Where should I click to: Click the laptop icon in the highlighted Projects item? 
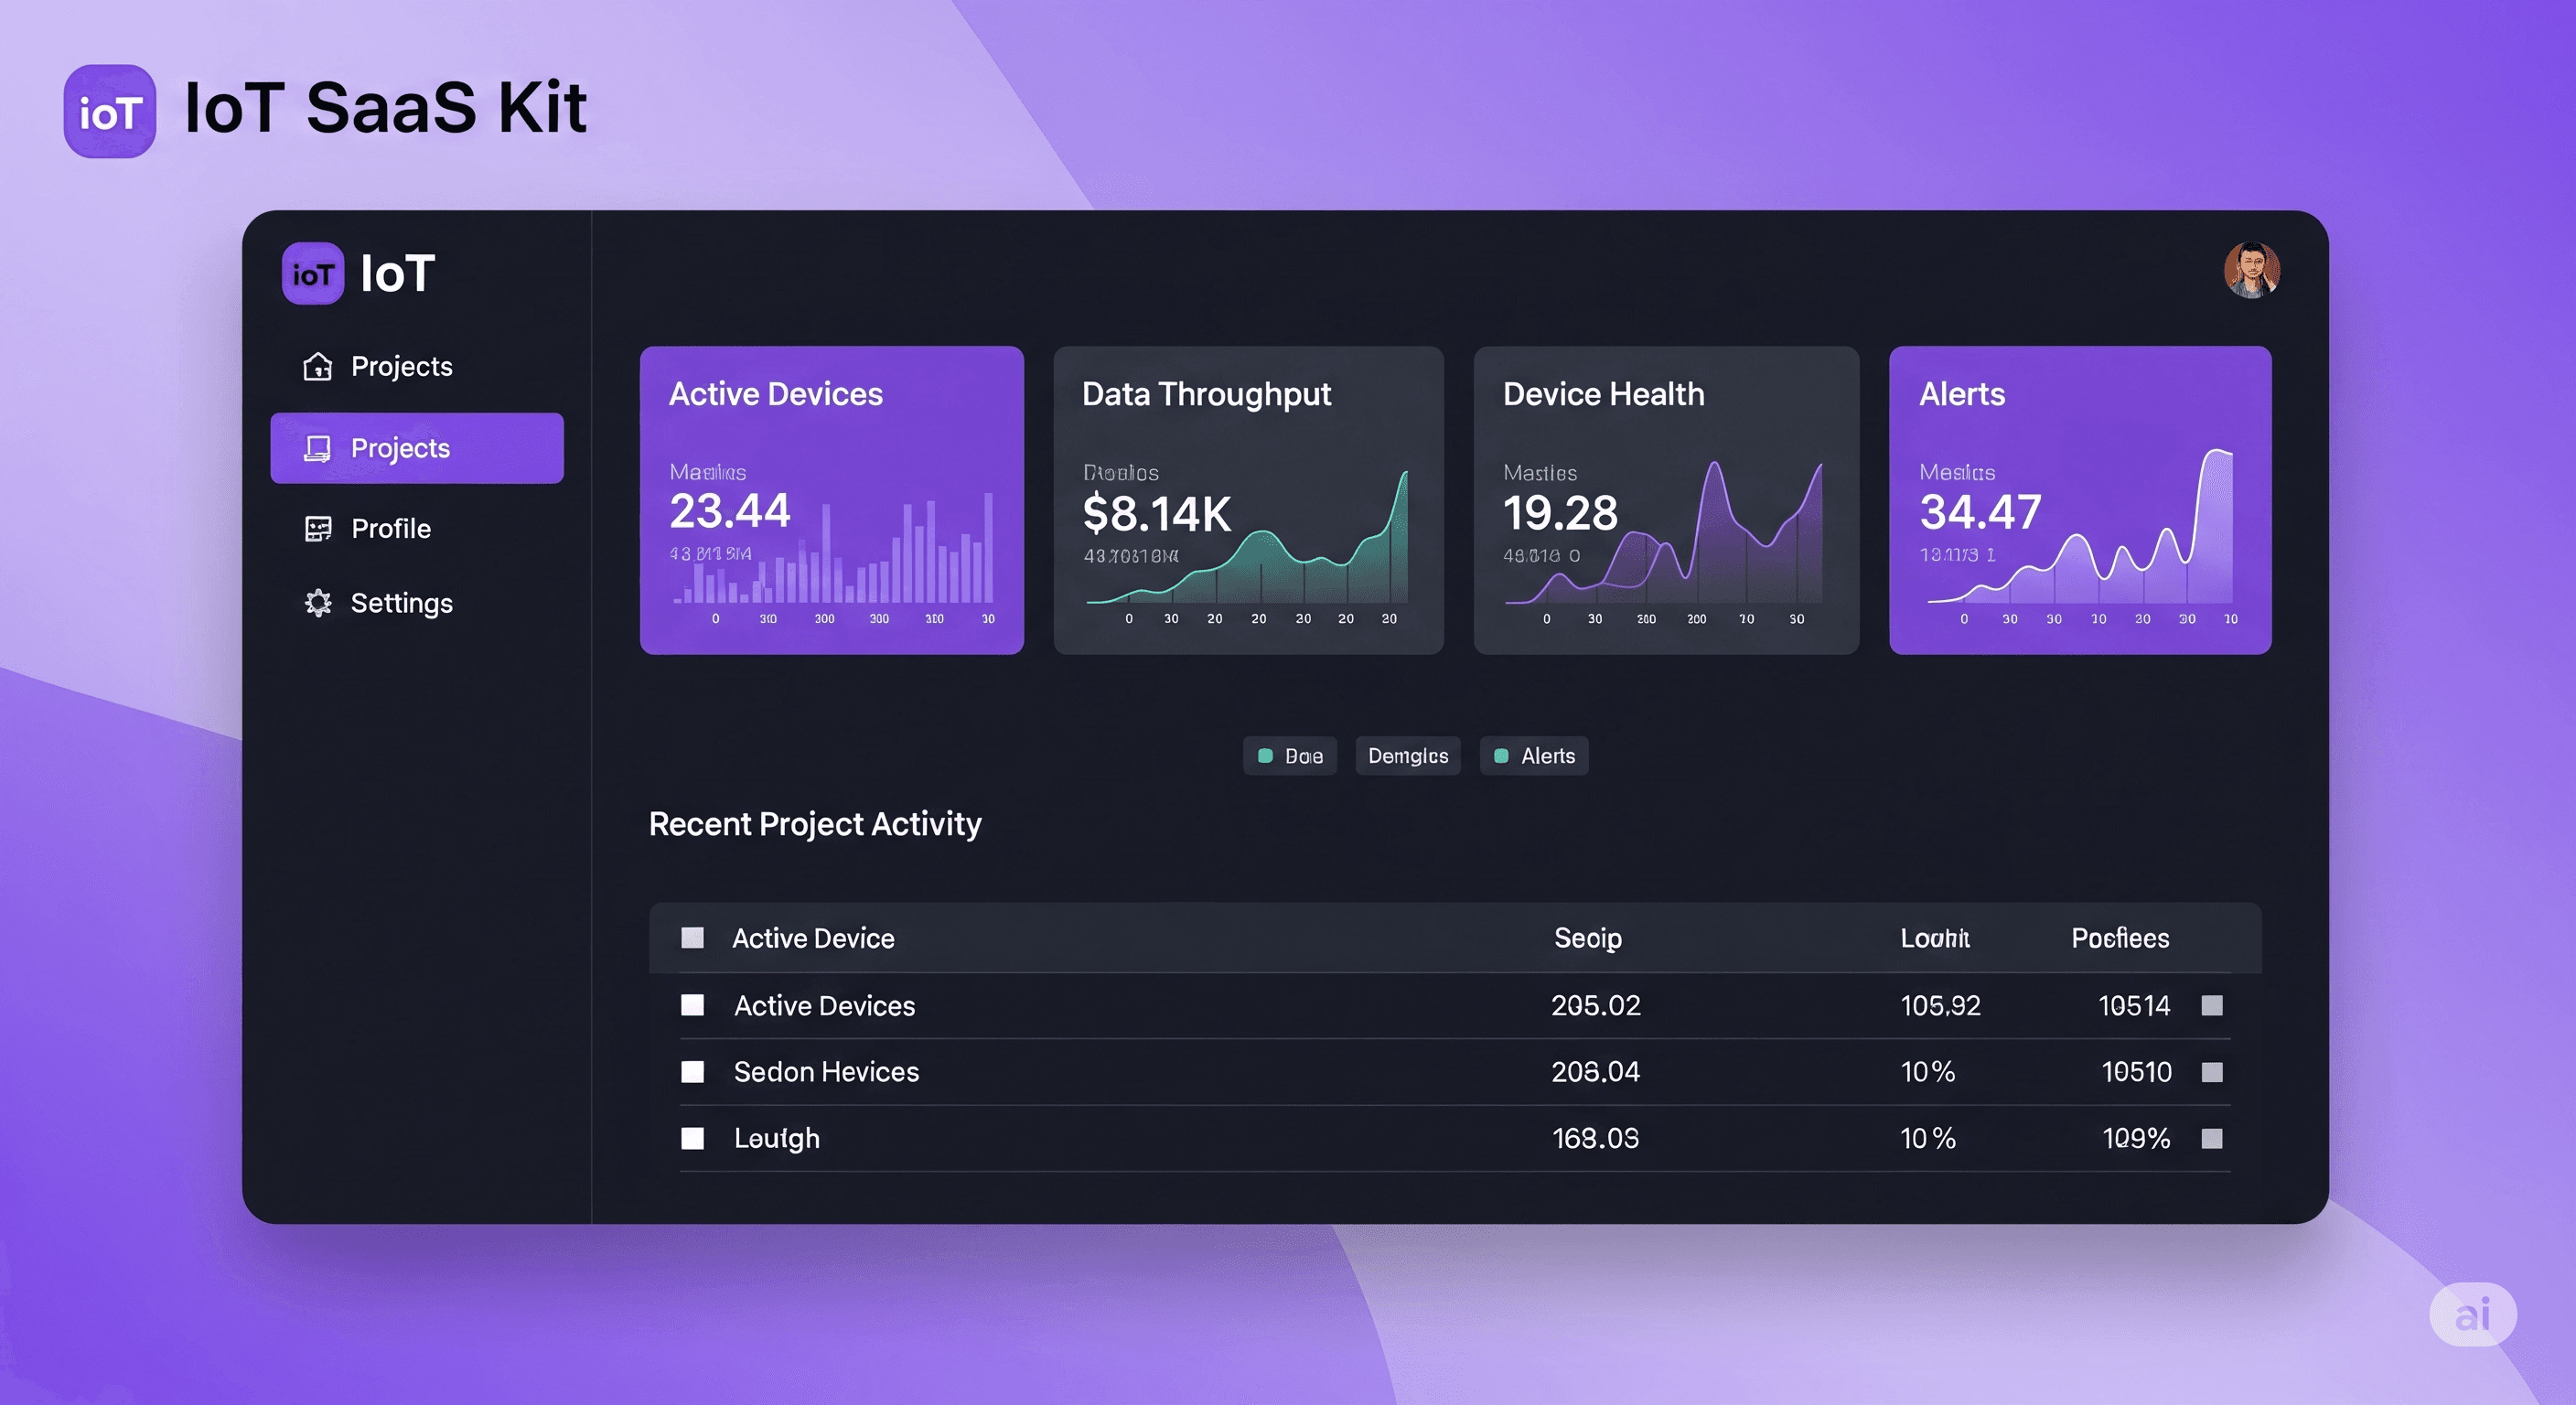click(x=317, y=448)
